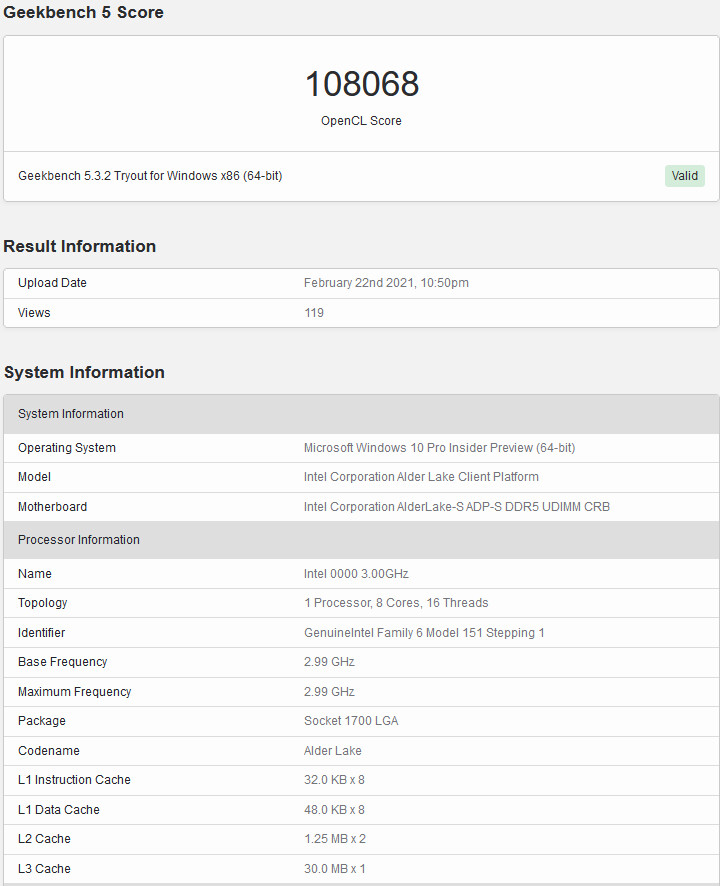Click the L1 Data Cache label
The width and height of the screenshot is (720, 886).
coord(59,810)
